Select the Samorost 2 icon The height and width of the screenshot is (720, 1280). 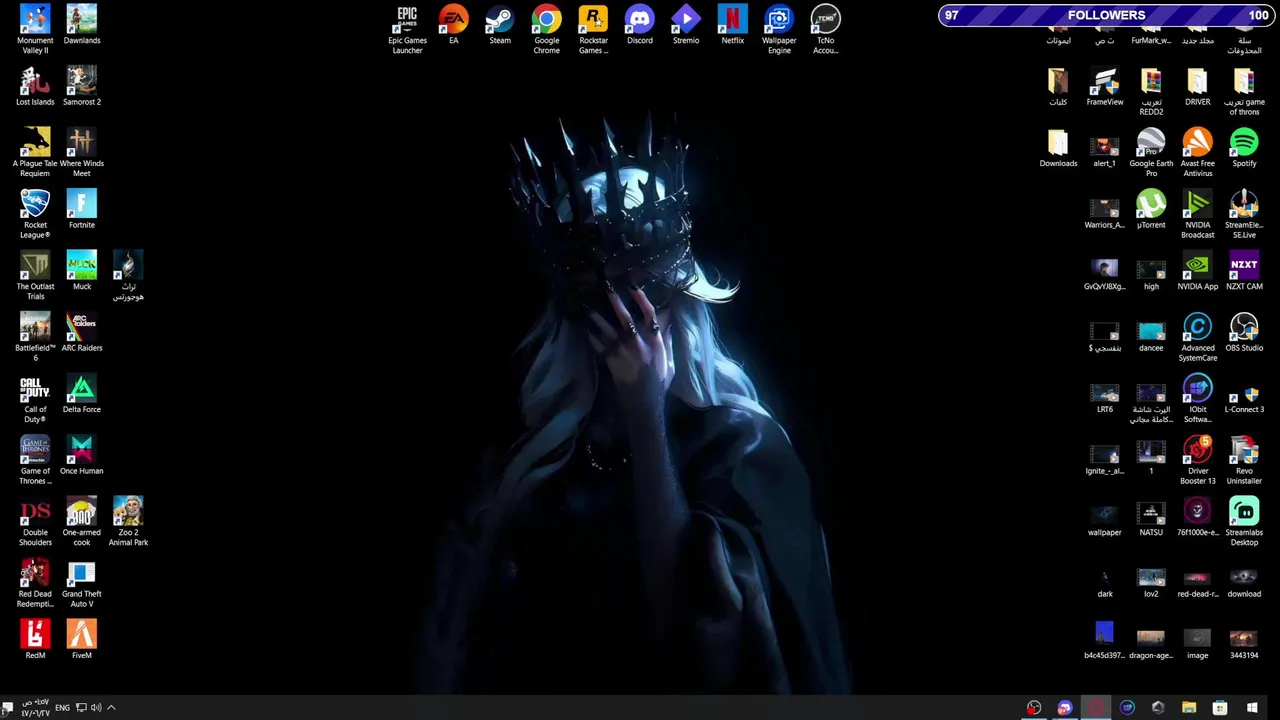pyautogui.click(x=82, y=86)
